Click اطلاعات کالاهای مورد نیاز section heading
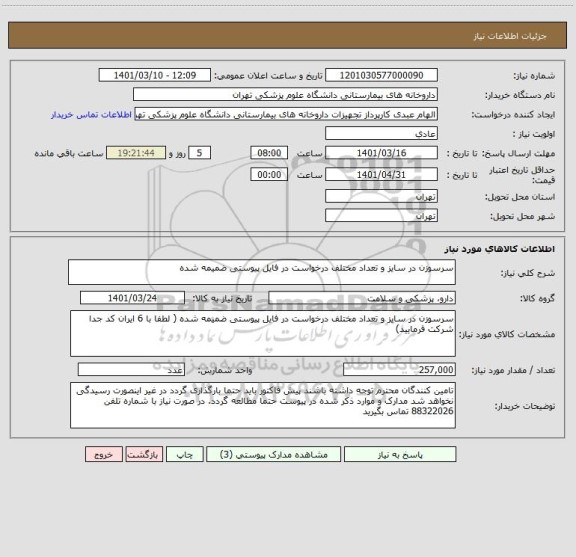Image resolution: width=576 pixels, height=557 pixels. point(499,249)
